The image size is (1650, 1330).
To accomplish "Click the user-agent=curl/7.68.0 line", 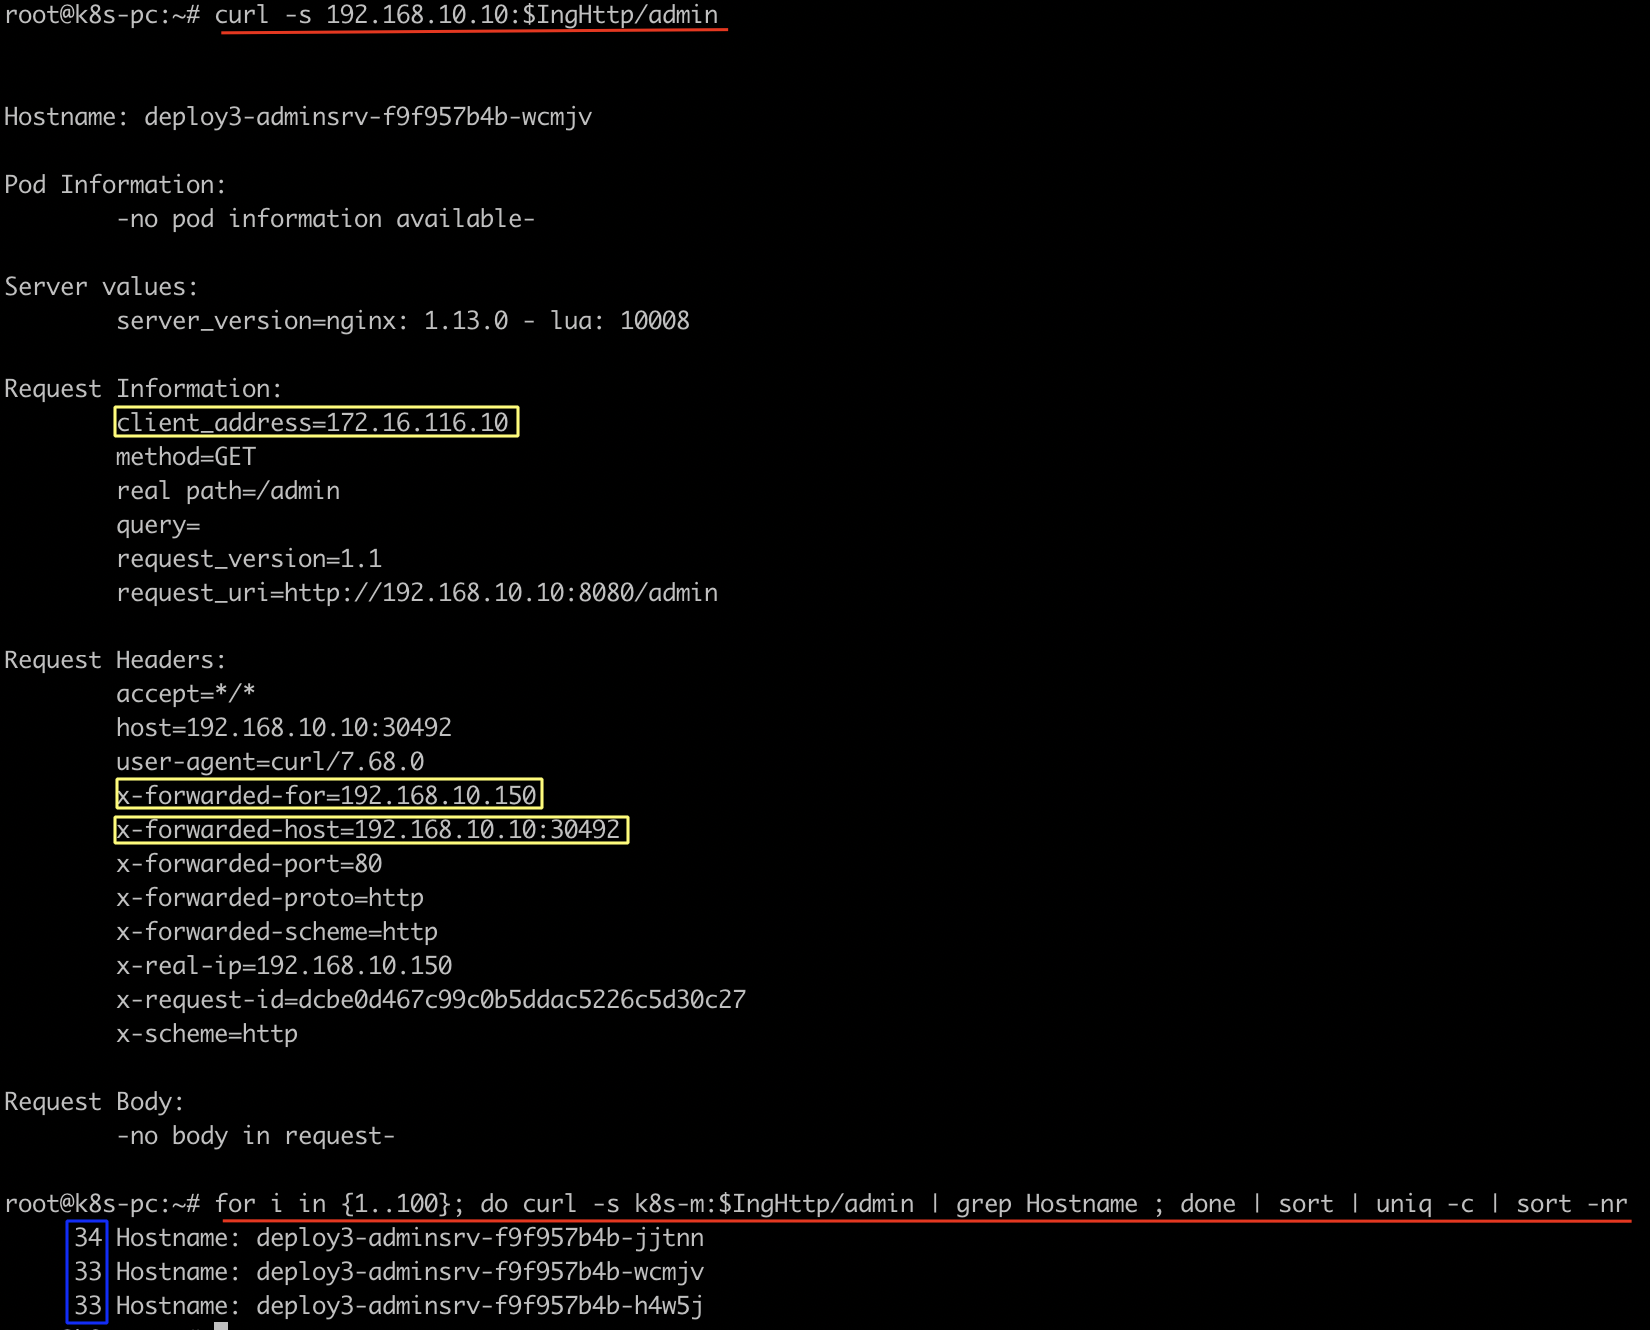I will pyautogui.click(x=270, y=762).
